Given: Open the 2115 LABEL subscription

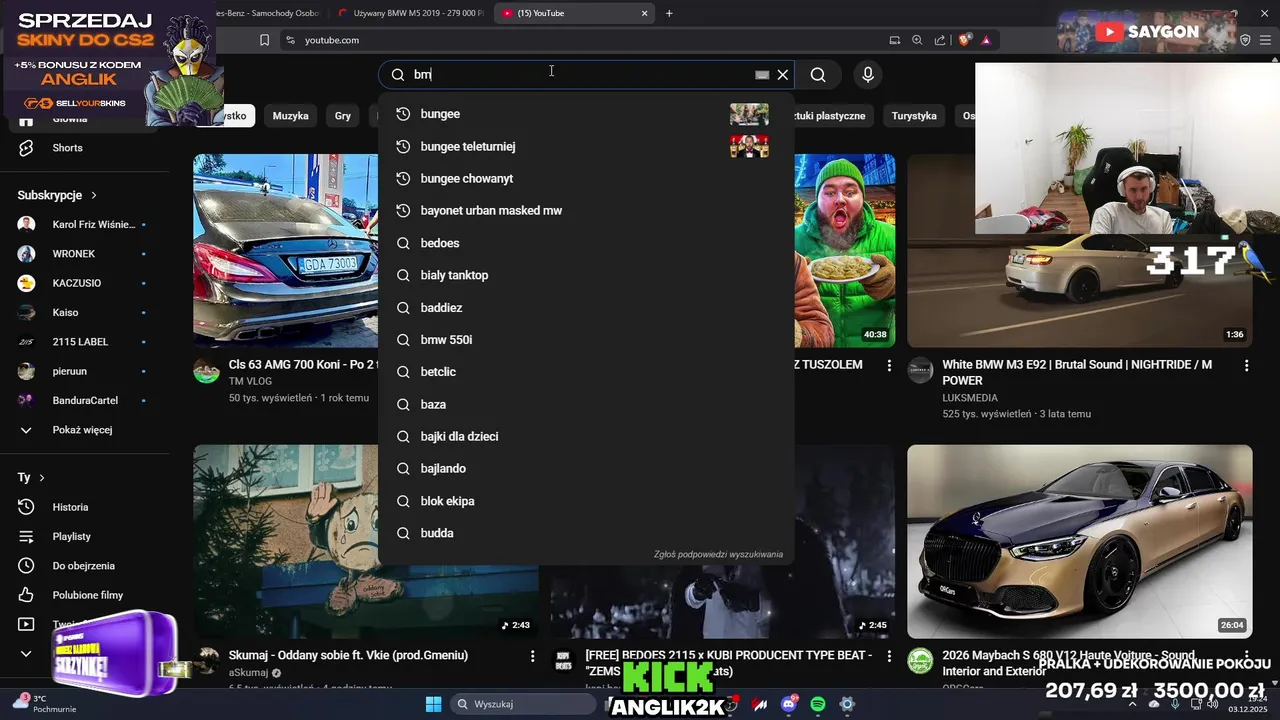Looking at the screenshot, I should (82, 342).
